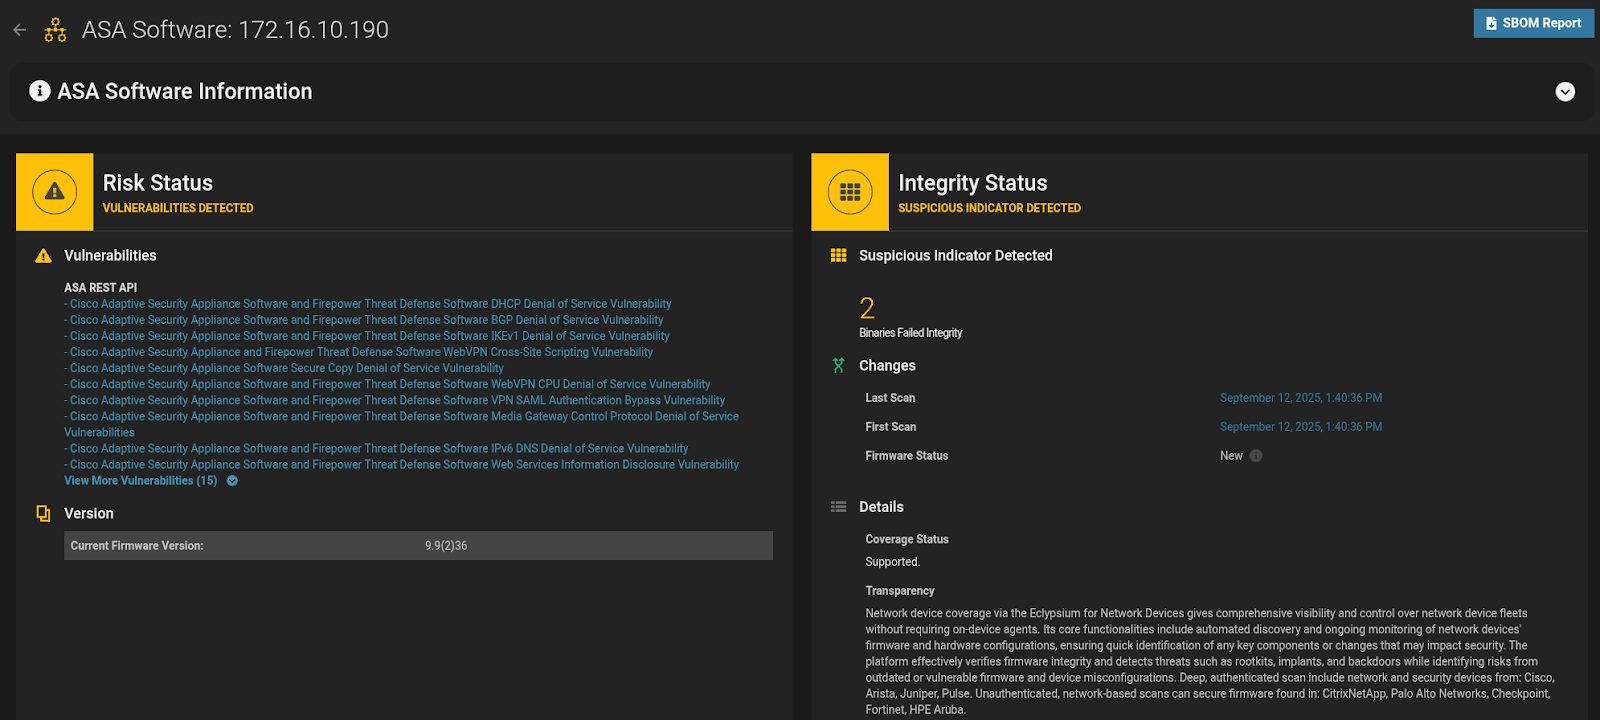Image resolution: width=1600 pixels, height=720 pixels.
Task: Click the Current Firmware Version label
Action: tap(137, 546)
